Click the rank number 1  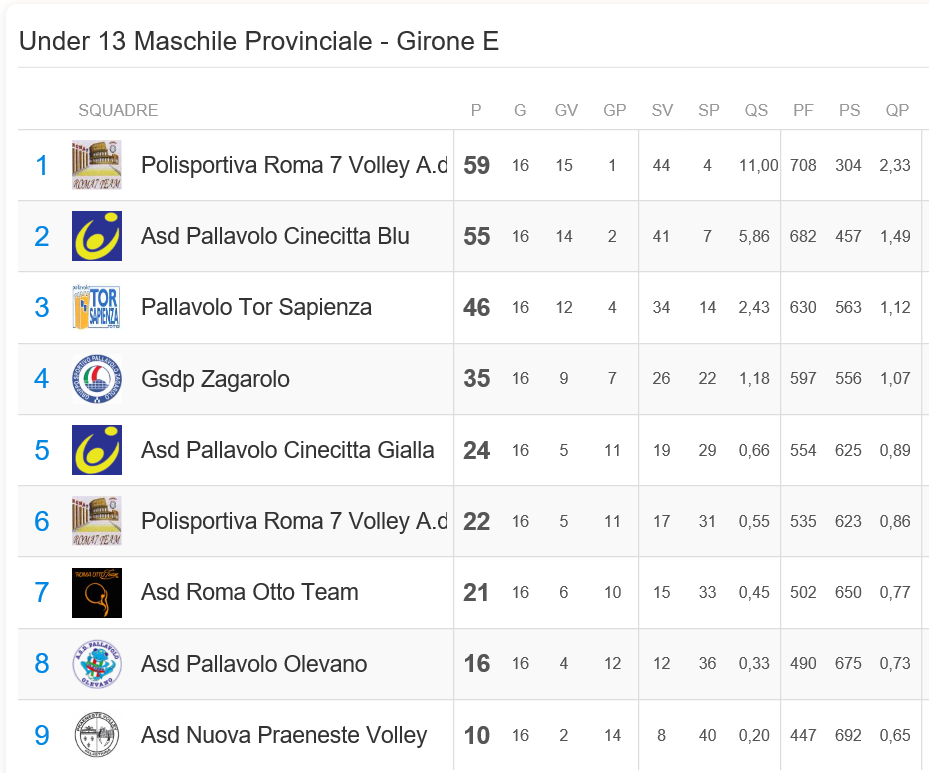41,165
